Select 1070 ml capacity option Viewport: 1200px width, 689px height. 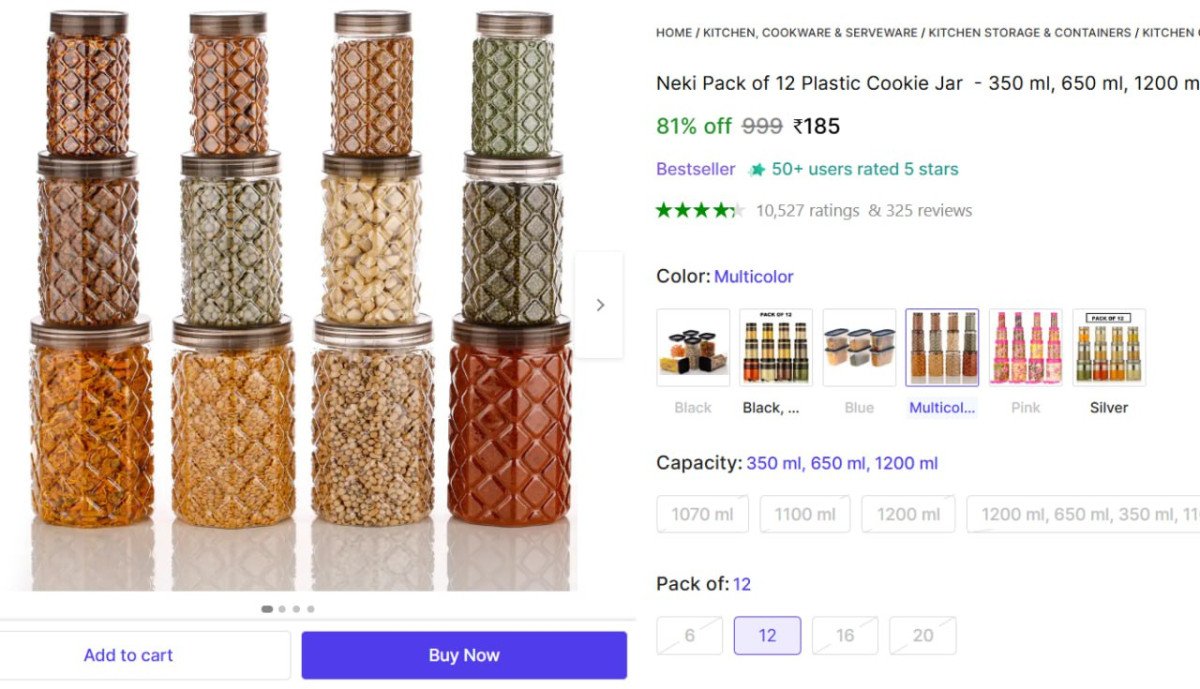point(702,514)
